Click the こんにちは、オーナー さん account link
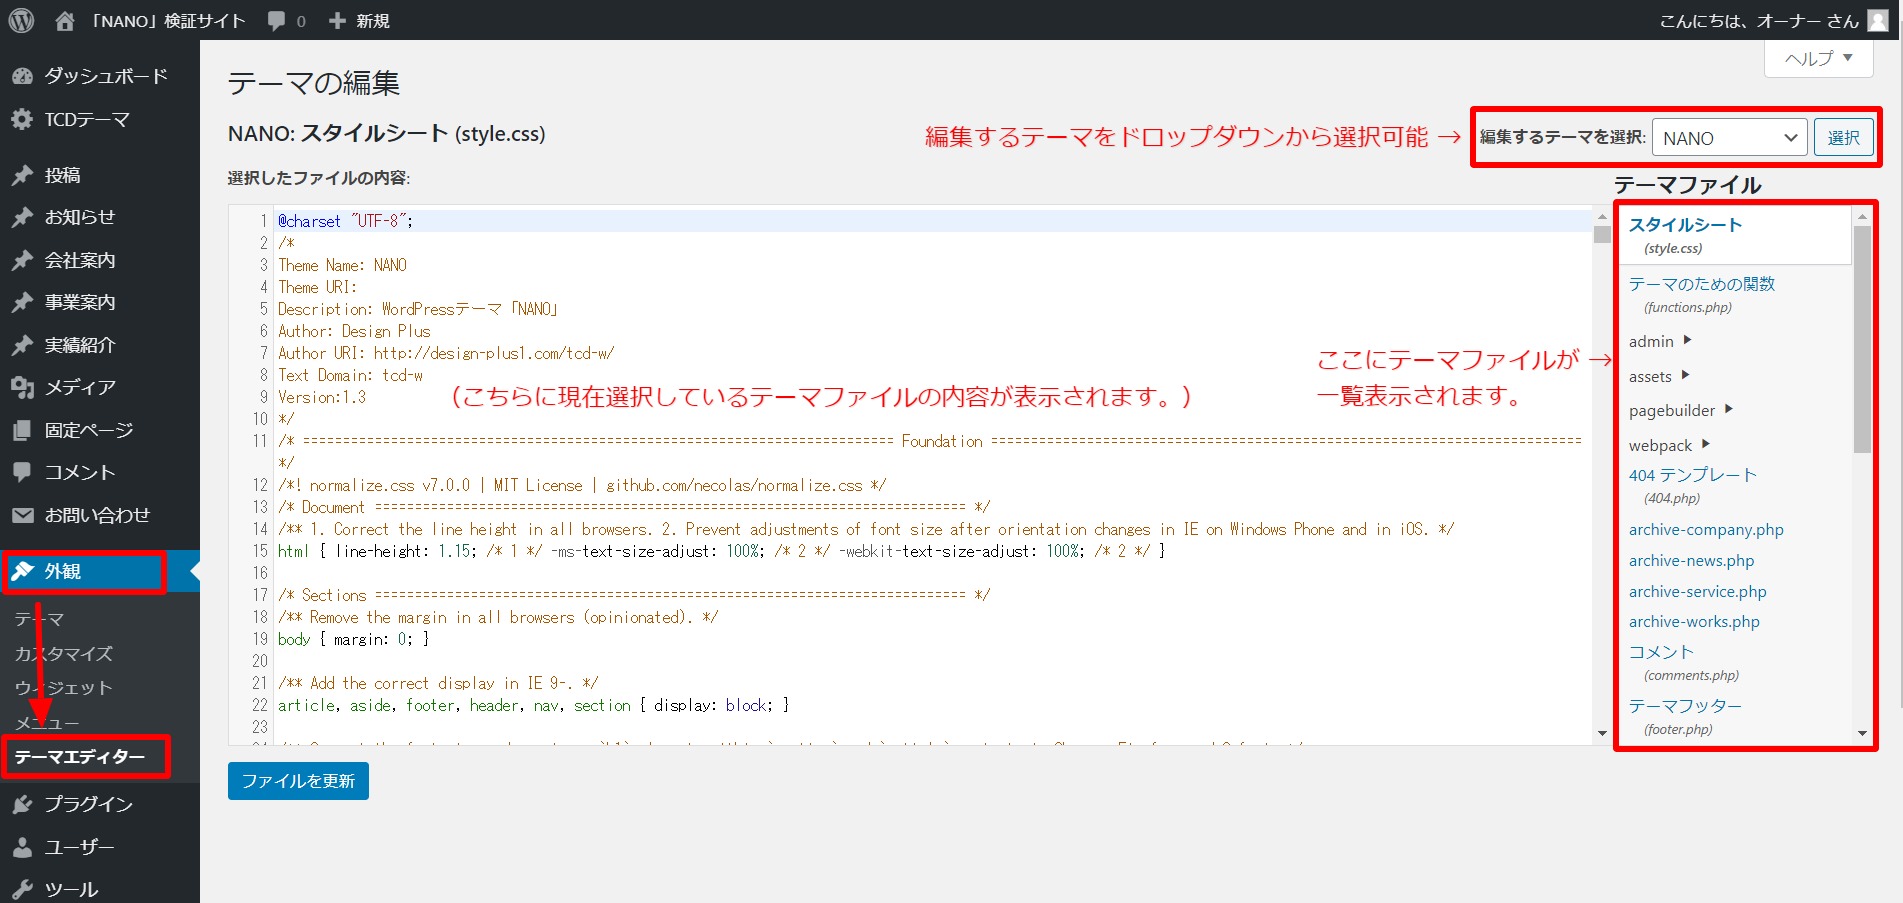The width and height of the screenshot is (1903, 903). (x=1759, y=21)
